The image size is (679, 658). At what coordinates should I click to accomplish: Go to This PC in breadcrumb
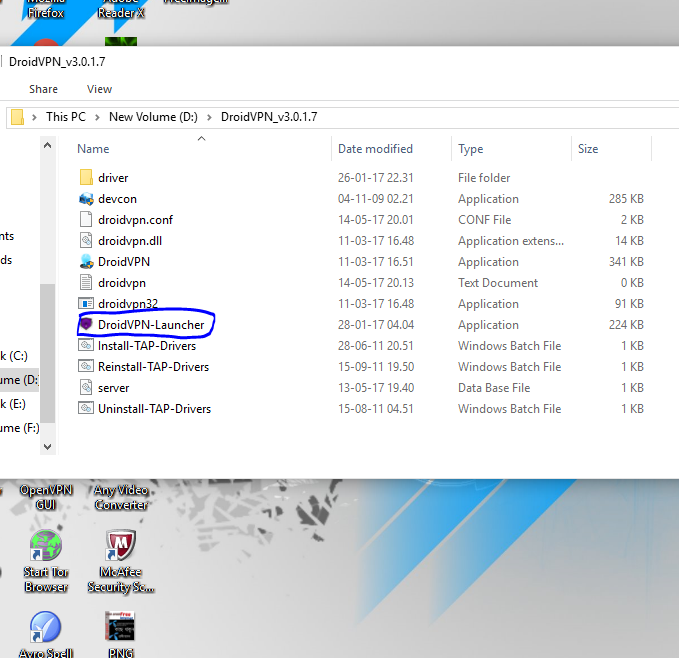click(66, 117)
